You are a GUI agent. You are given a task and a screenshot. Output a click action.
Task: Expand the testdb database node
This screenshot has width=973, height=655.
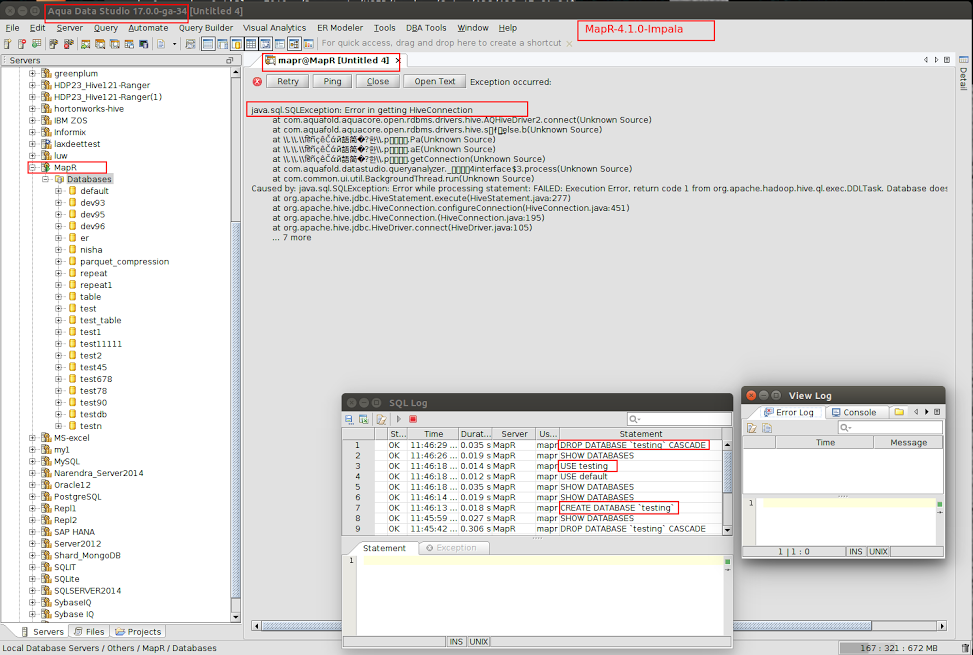pyautogui.click(x=58, y=414)
